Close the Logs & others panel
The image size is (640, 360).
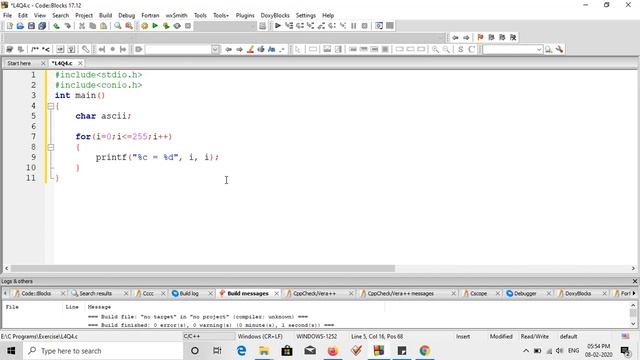635,281
